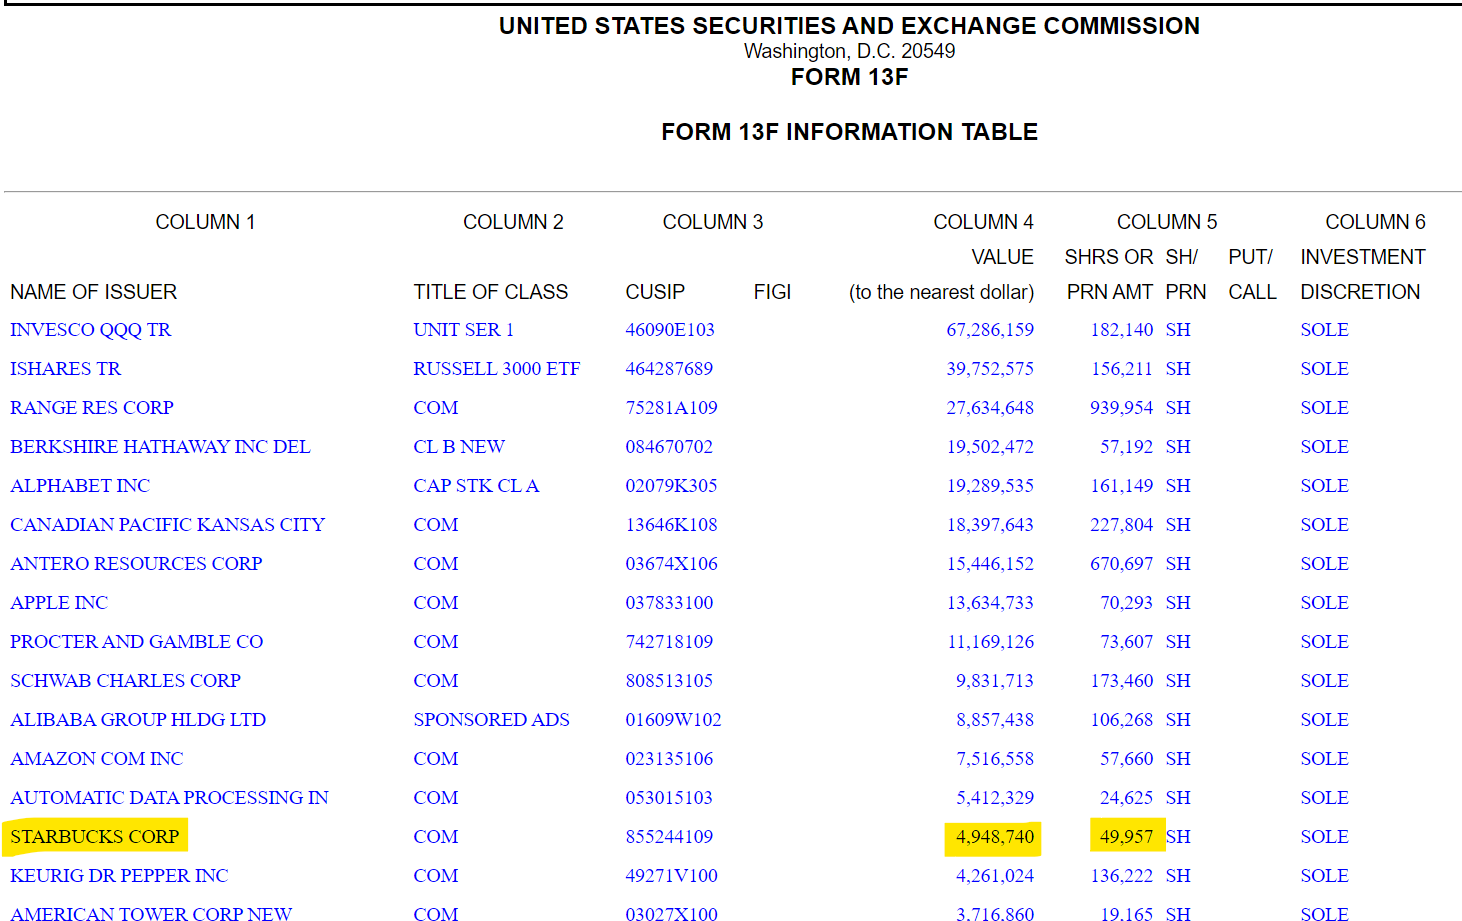Select the value 19,502,472
1462x921 pixels.
pyautogui.click(x=990, y=447)
